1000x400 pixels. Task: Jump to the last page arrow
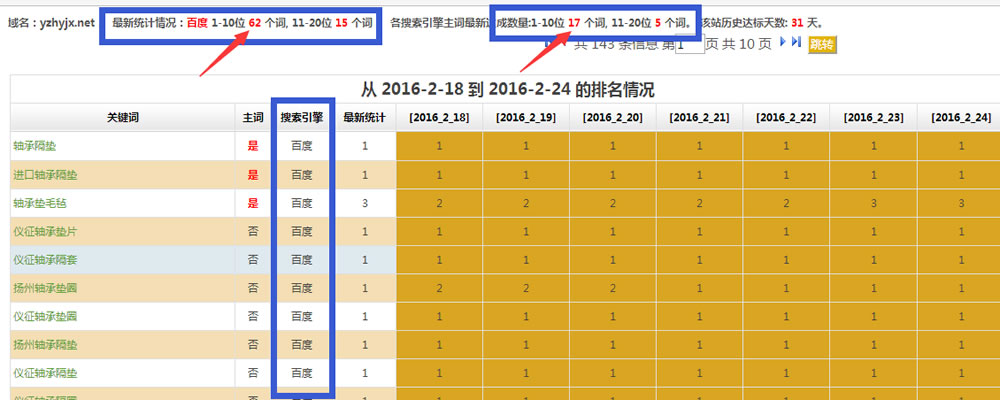click(797, 43)
